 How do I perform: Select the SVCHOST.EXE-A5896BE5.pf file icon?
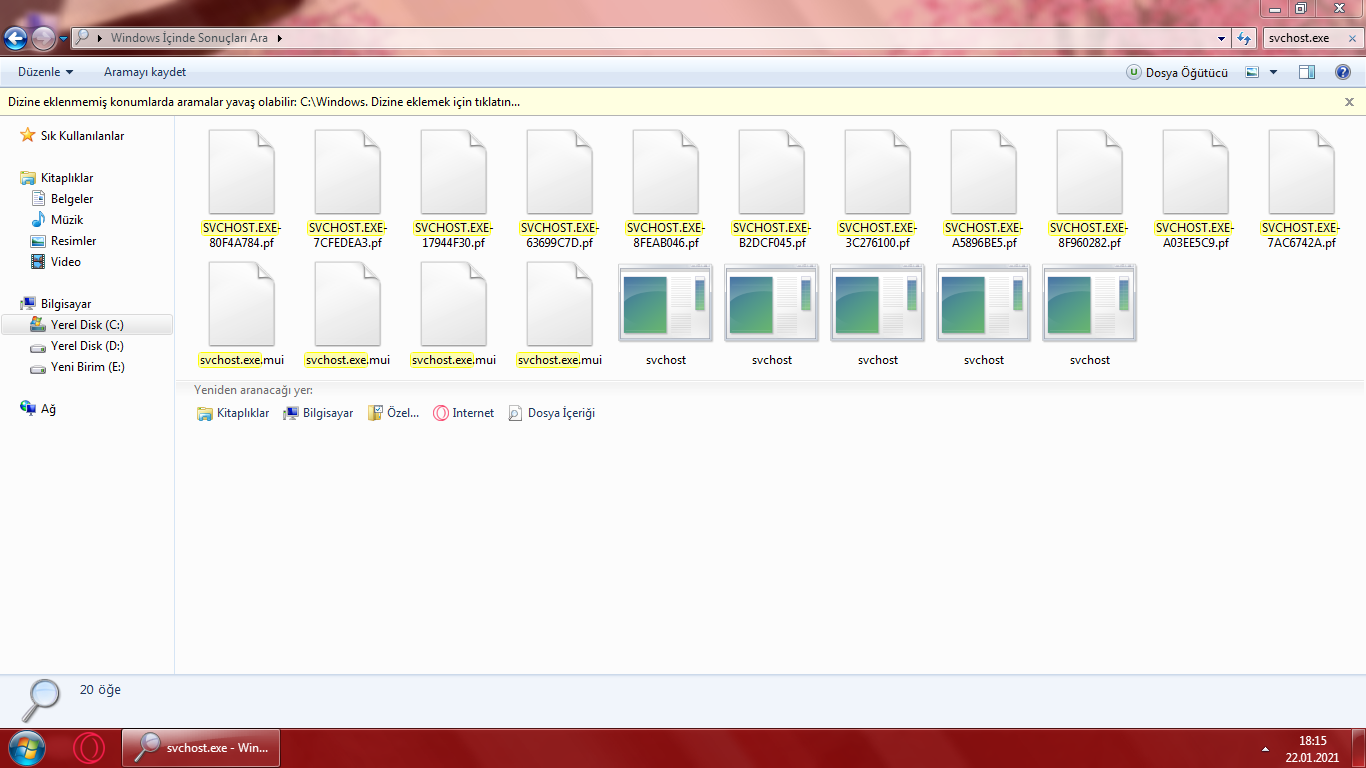tap(983, 171)
